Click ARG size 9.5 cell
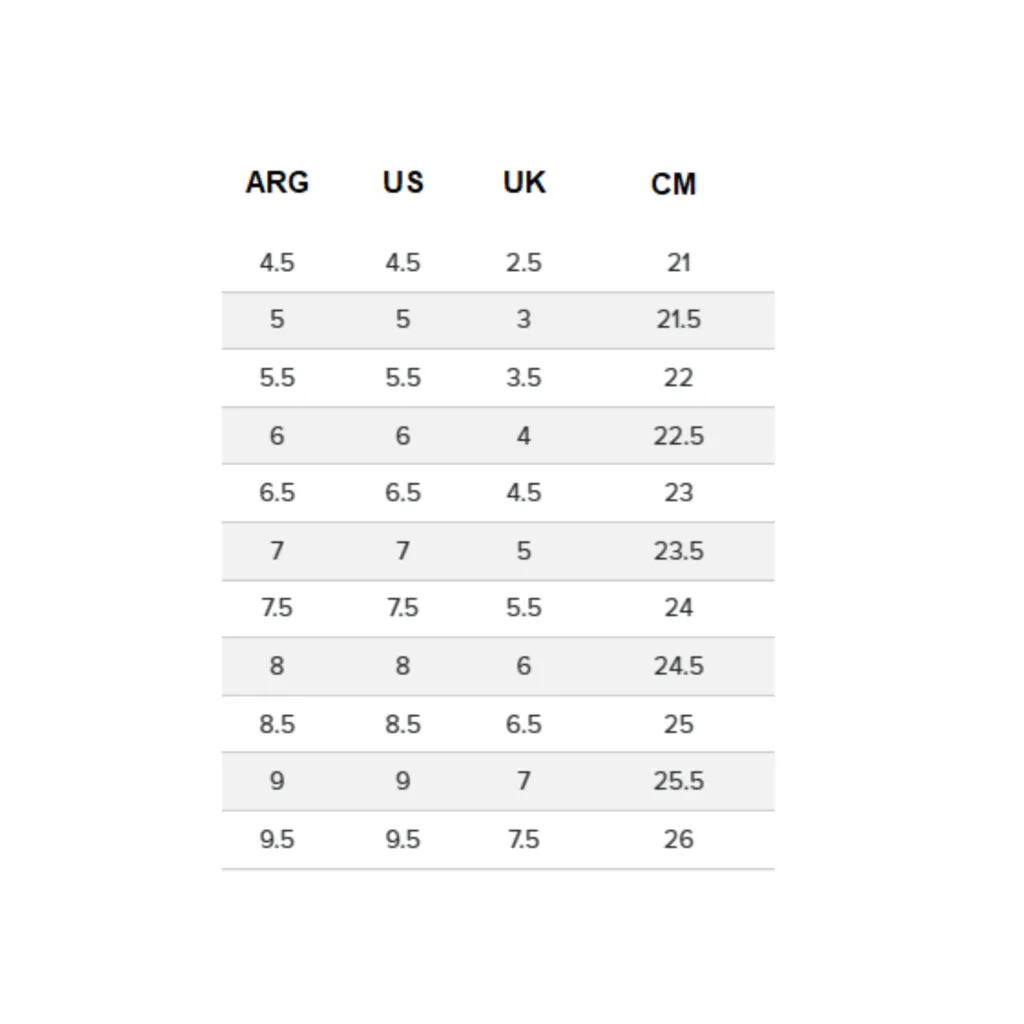 coord(277,839)
